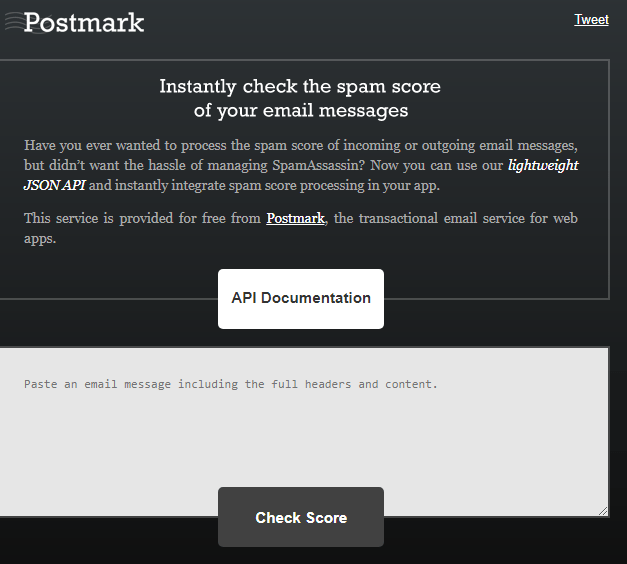627x564 pixels.
Task: Open the API Documentation button
Action: pyautogui.click(x=301, y=299)
